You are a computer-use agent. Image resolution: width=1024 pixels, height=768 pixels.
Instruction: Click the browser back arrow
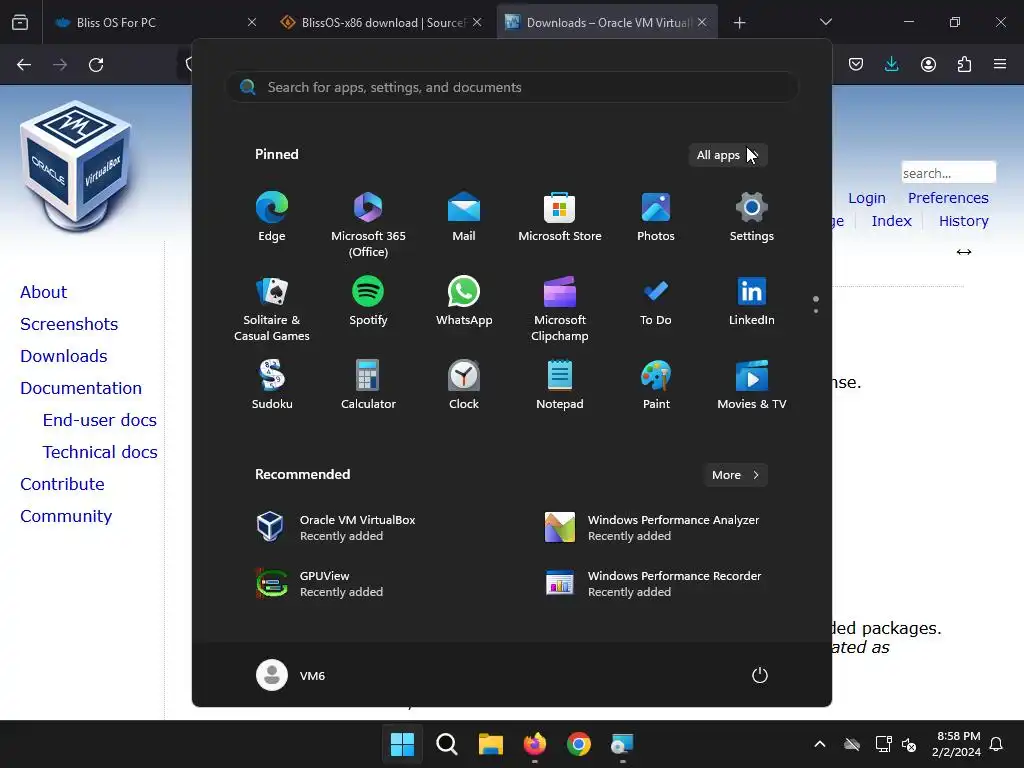tap(24, 65)
